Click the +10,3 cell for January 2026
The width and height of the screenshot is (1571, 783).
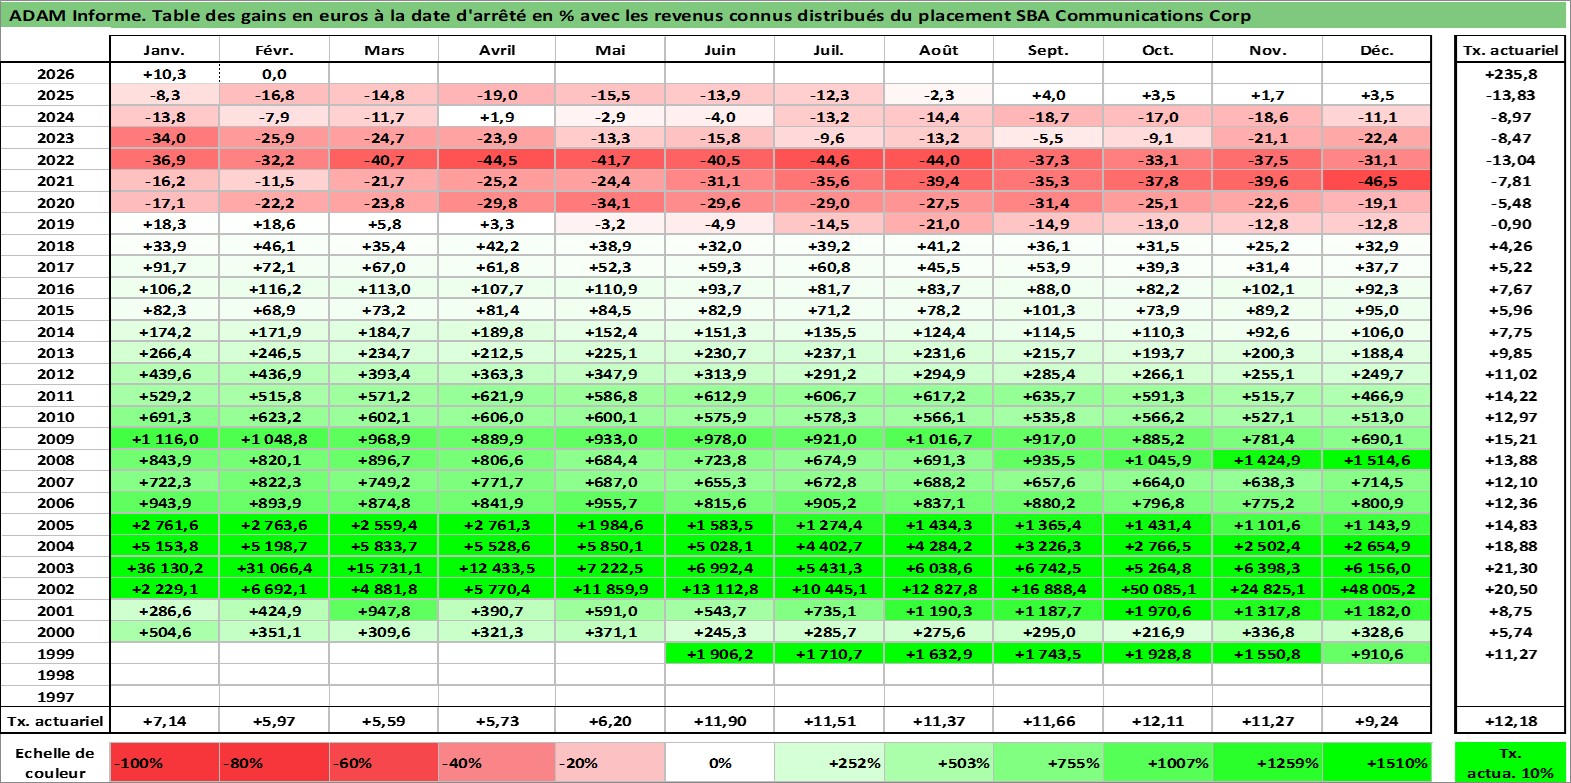click(164, 74)
